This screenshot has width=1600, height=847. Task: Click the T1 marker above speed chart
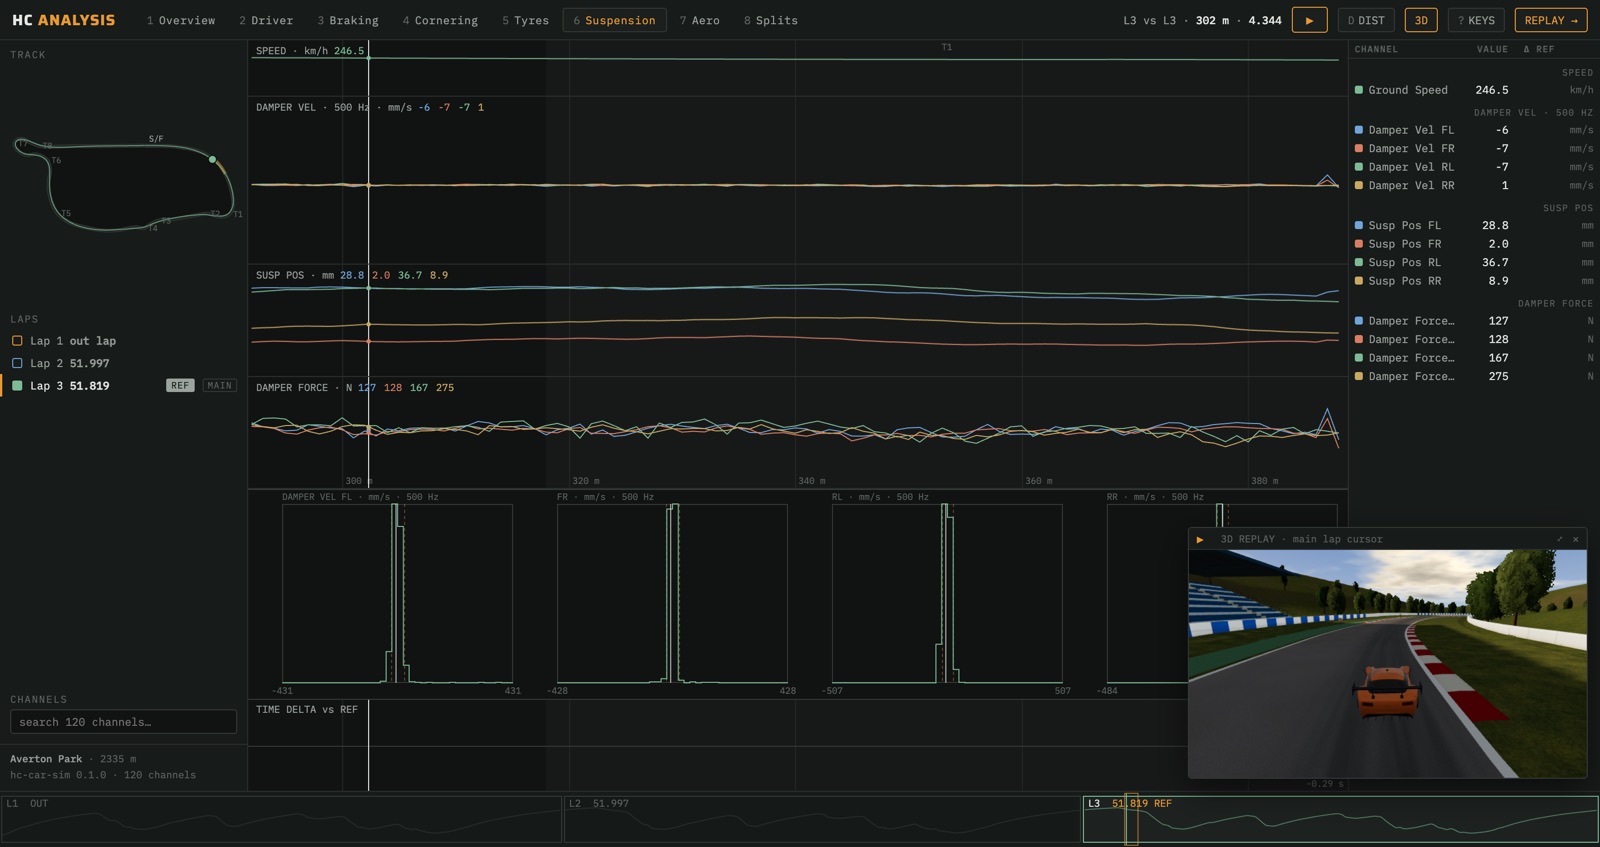click(x=947, y=47)
